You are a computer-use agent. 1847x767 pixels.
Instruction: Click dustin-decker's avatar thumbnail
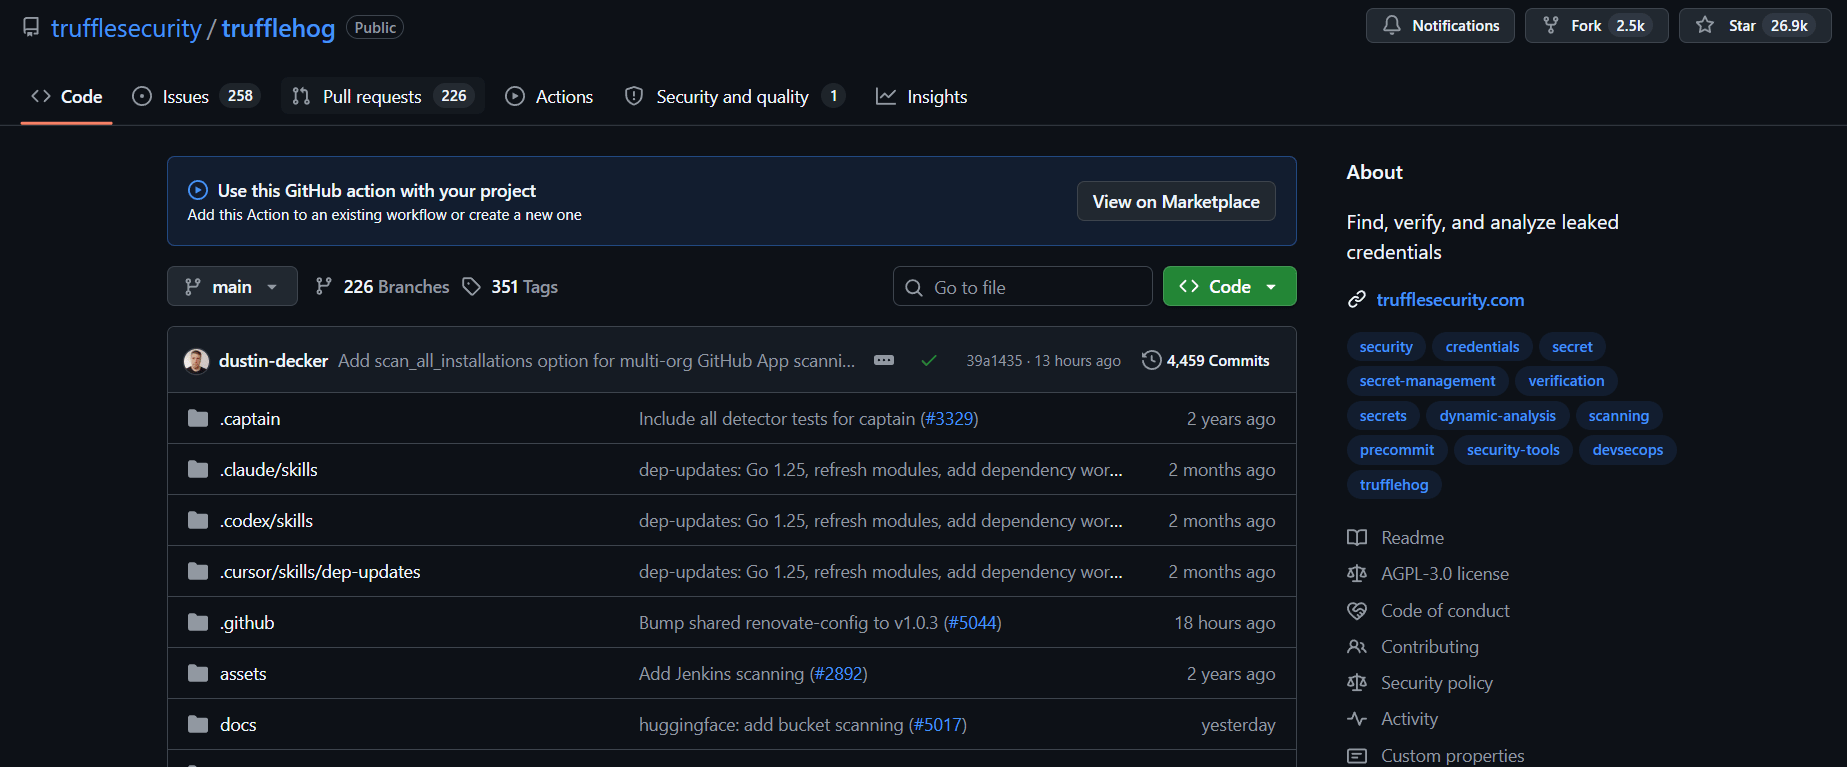point(196,361)
